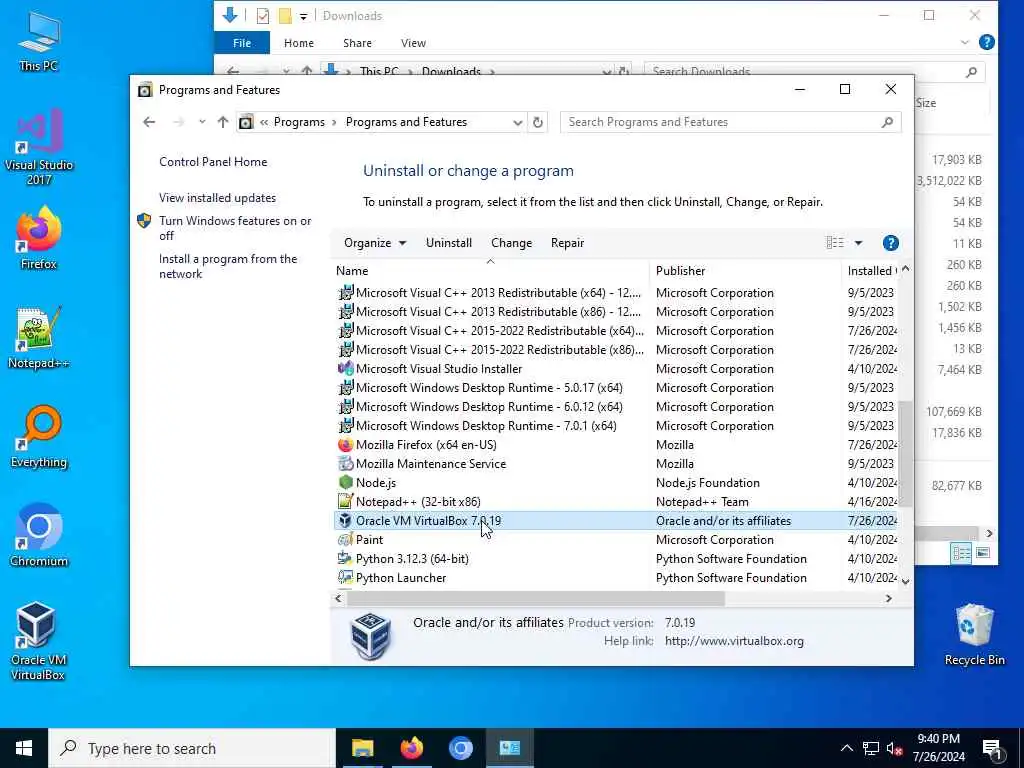Open Downloads window help icon

coord(987,42)
